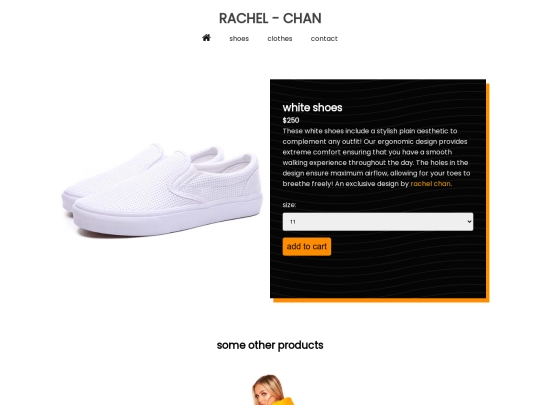The height and width of the screenshot is (405, 540).
Task: Click the white slip-on shoes photo
Action: tap(162, 190)
